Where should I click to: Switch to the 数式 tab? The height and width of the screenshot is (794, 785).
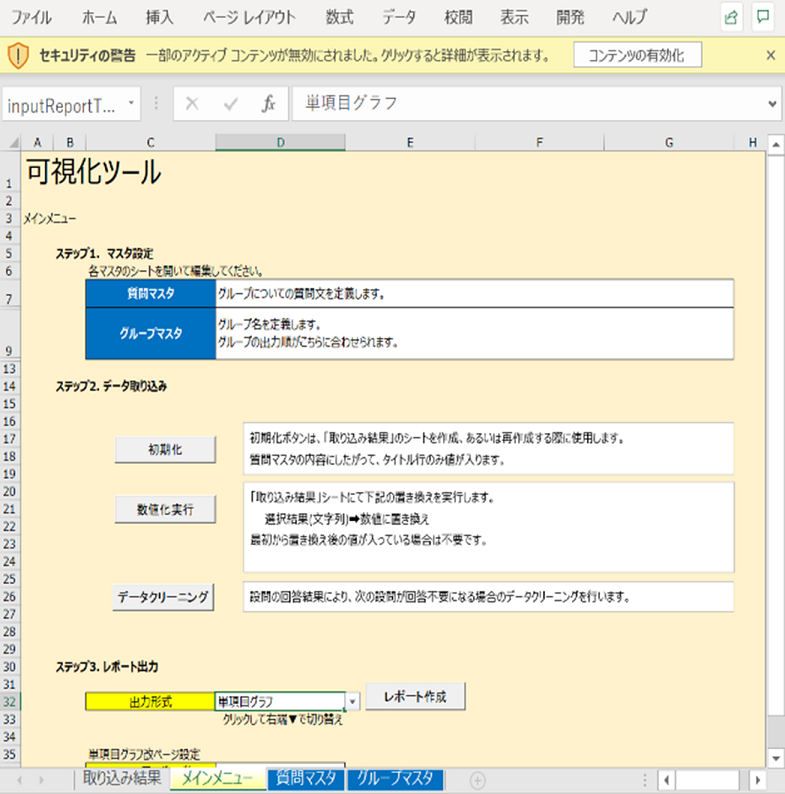coord(339,17)
